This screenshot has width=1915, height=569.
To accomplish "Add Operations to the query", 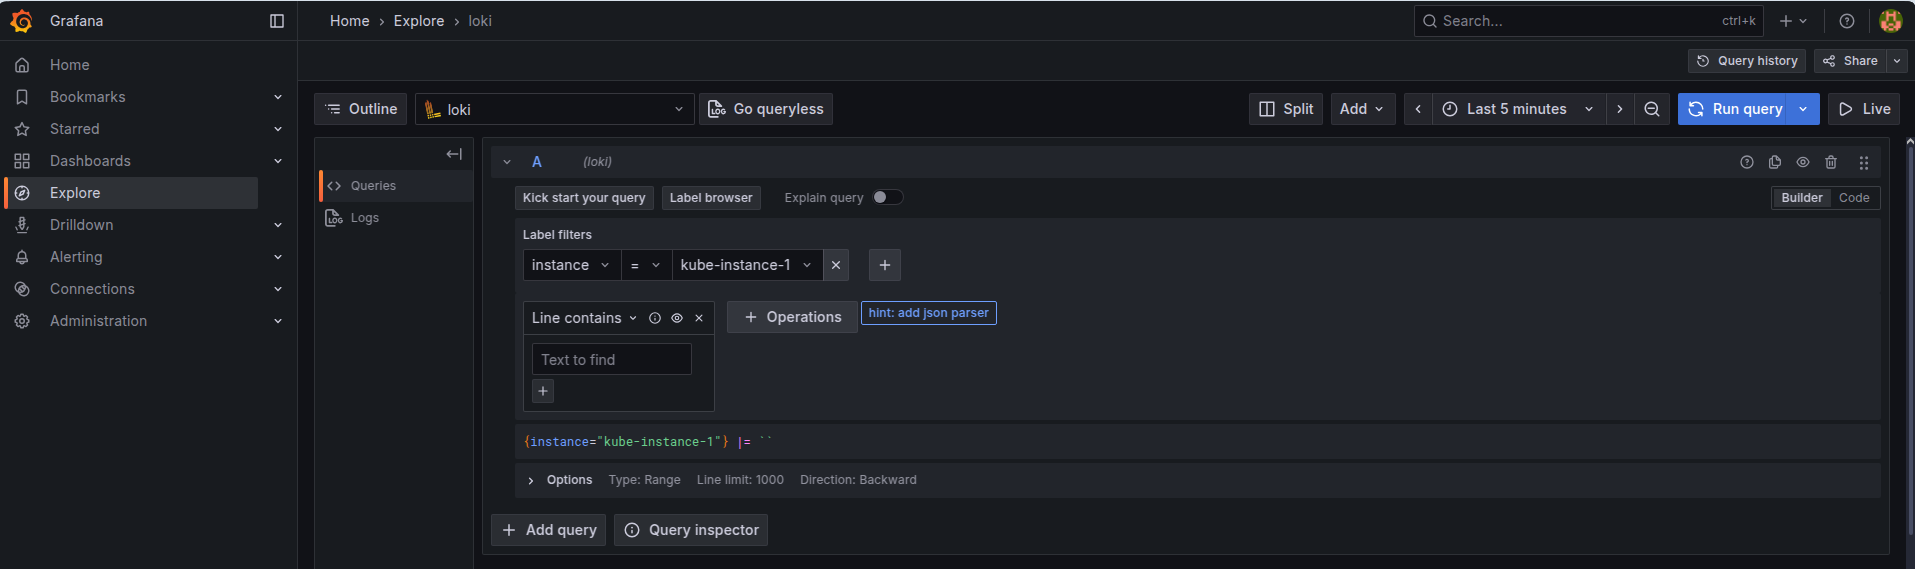I will coord(792,317).
